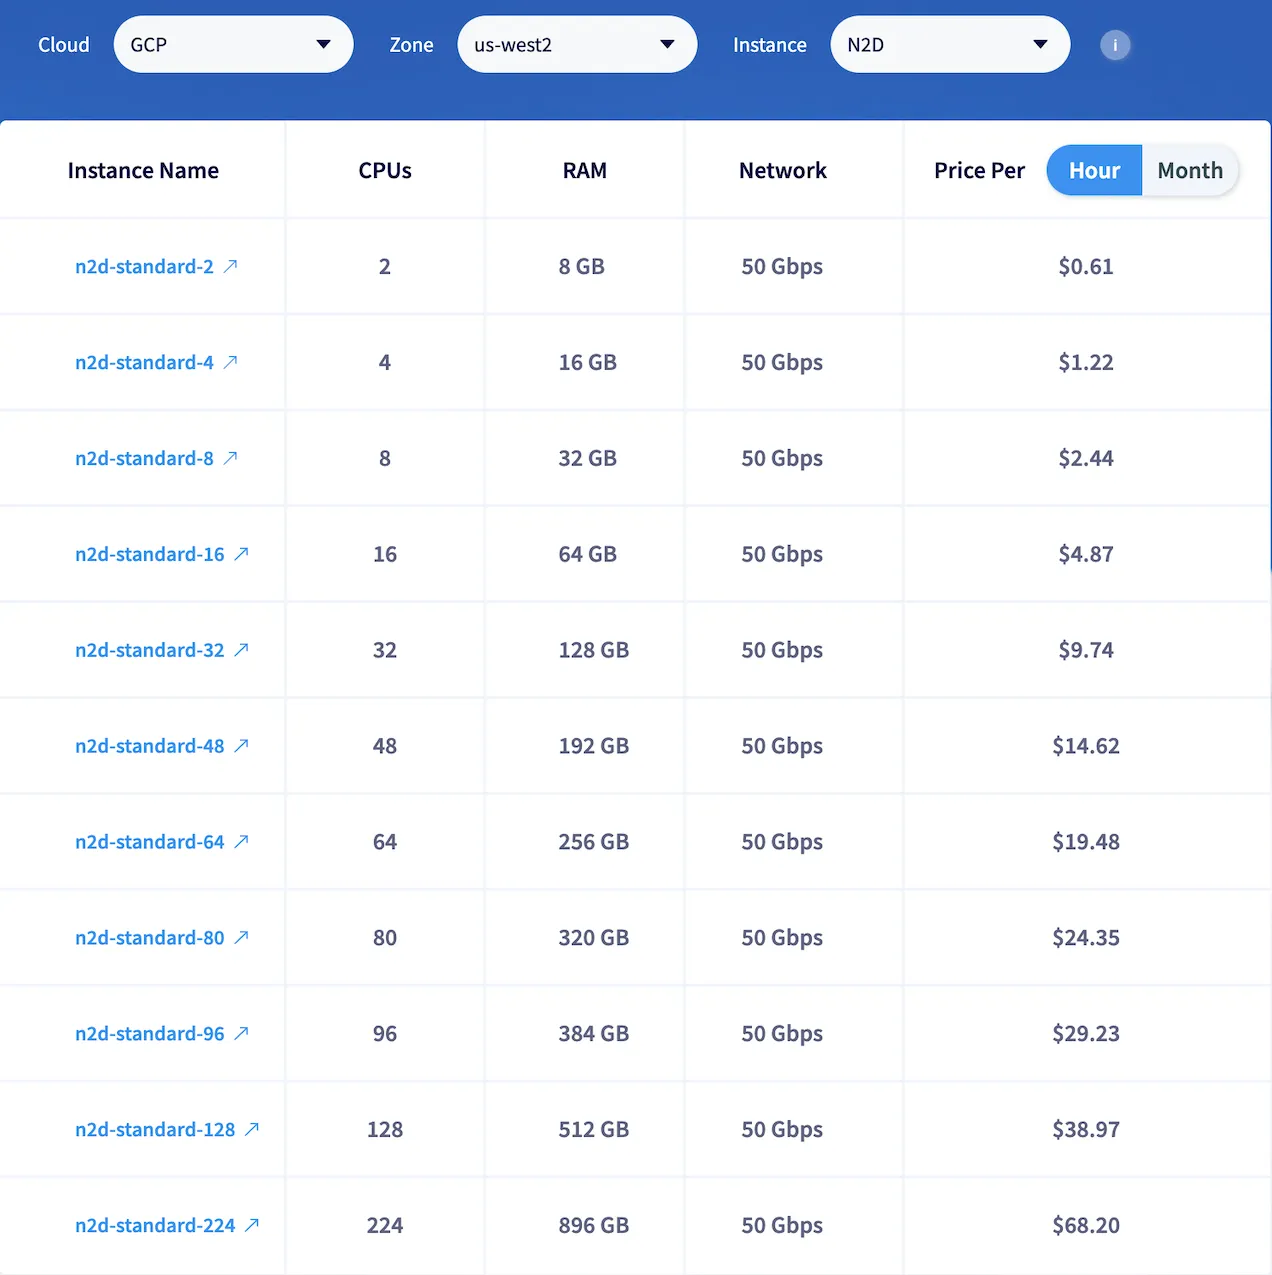Open the n2d-standard-16 instance link
The image size is (1272, 1275).
click(x=150, y=553)
